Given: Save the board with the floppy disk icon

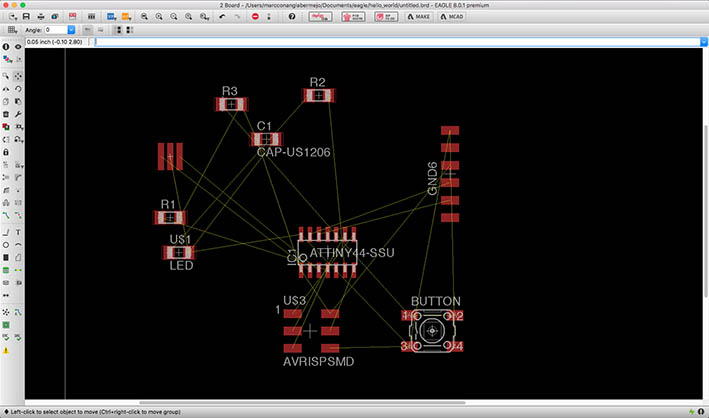Looking at the screenshot, I should [26, 17].
